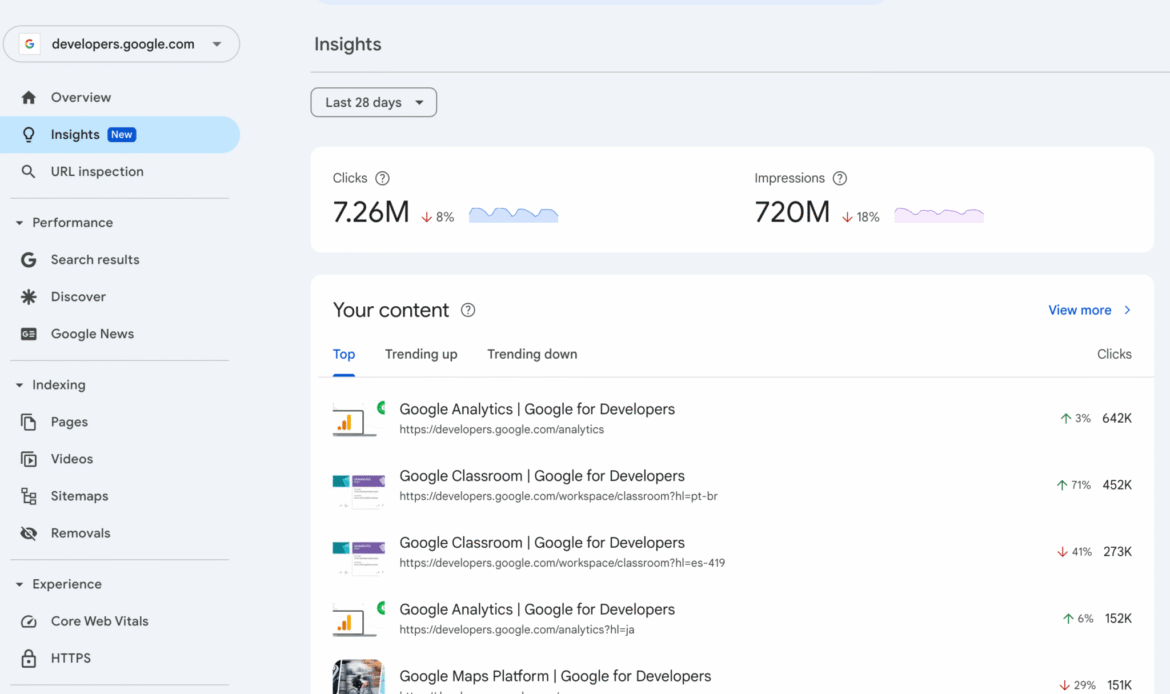
Task: Click the Clicks column header
Action: point(1114,354)
